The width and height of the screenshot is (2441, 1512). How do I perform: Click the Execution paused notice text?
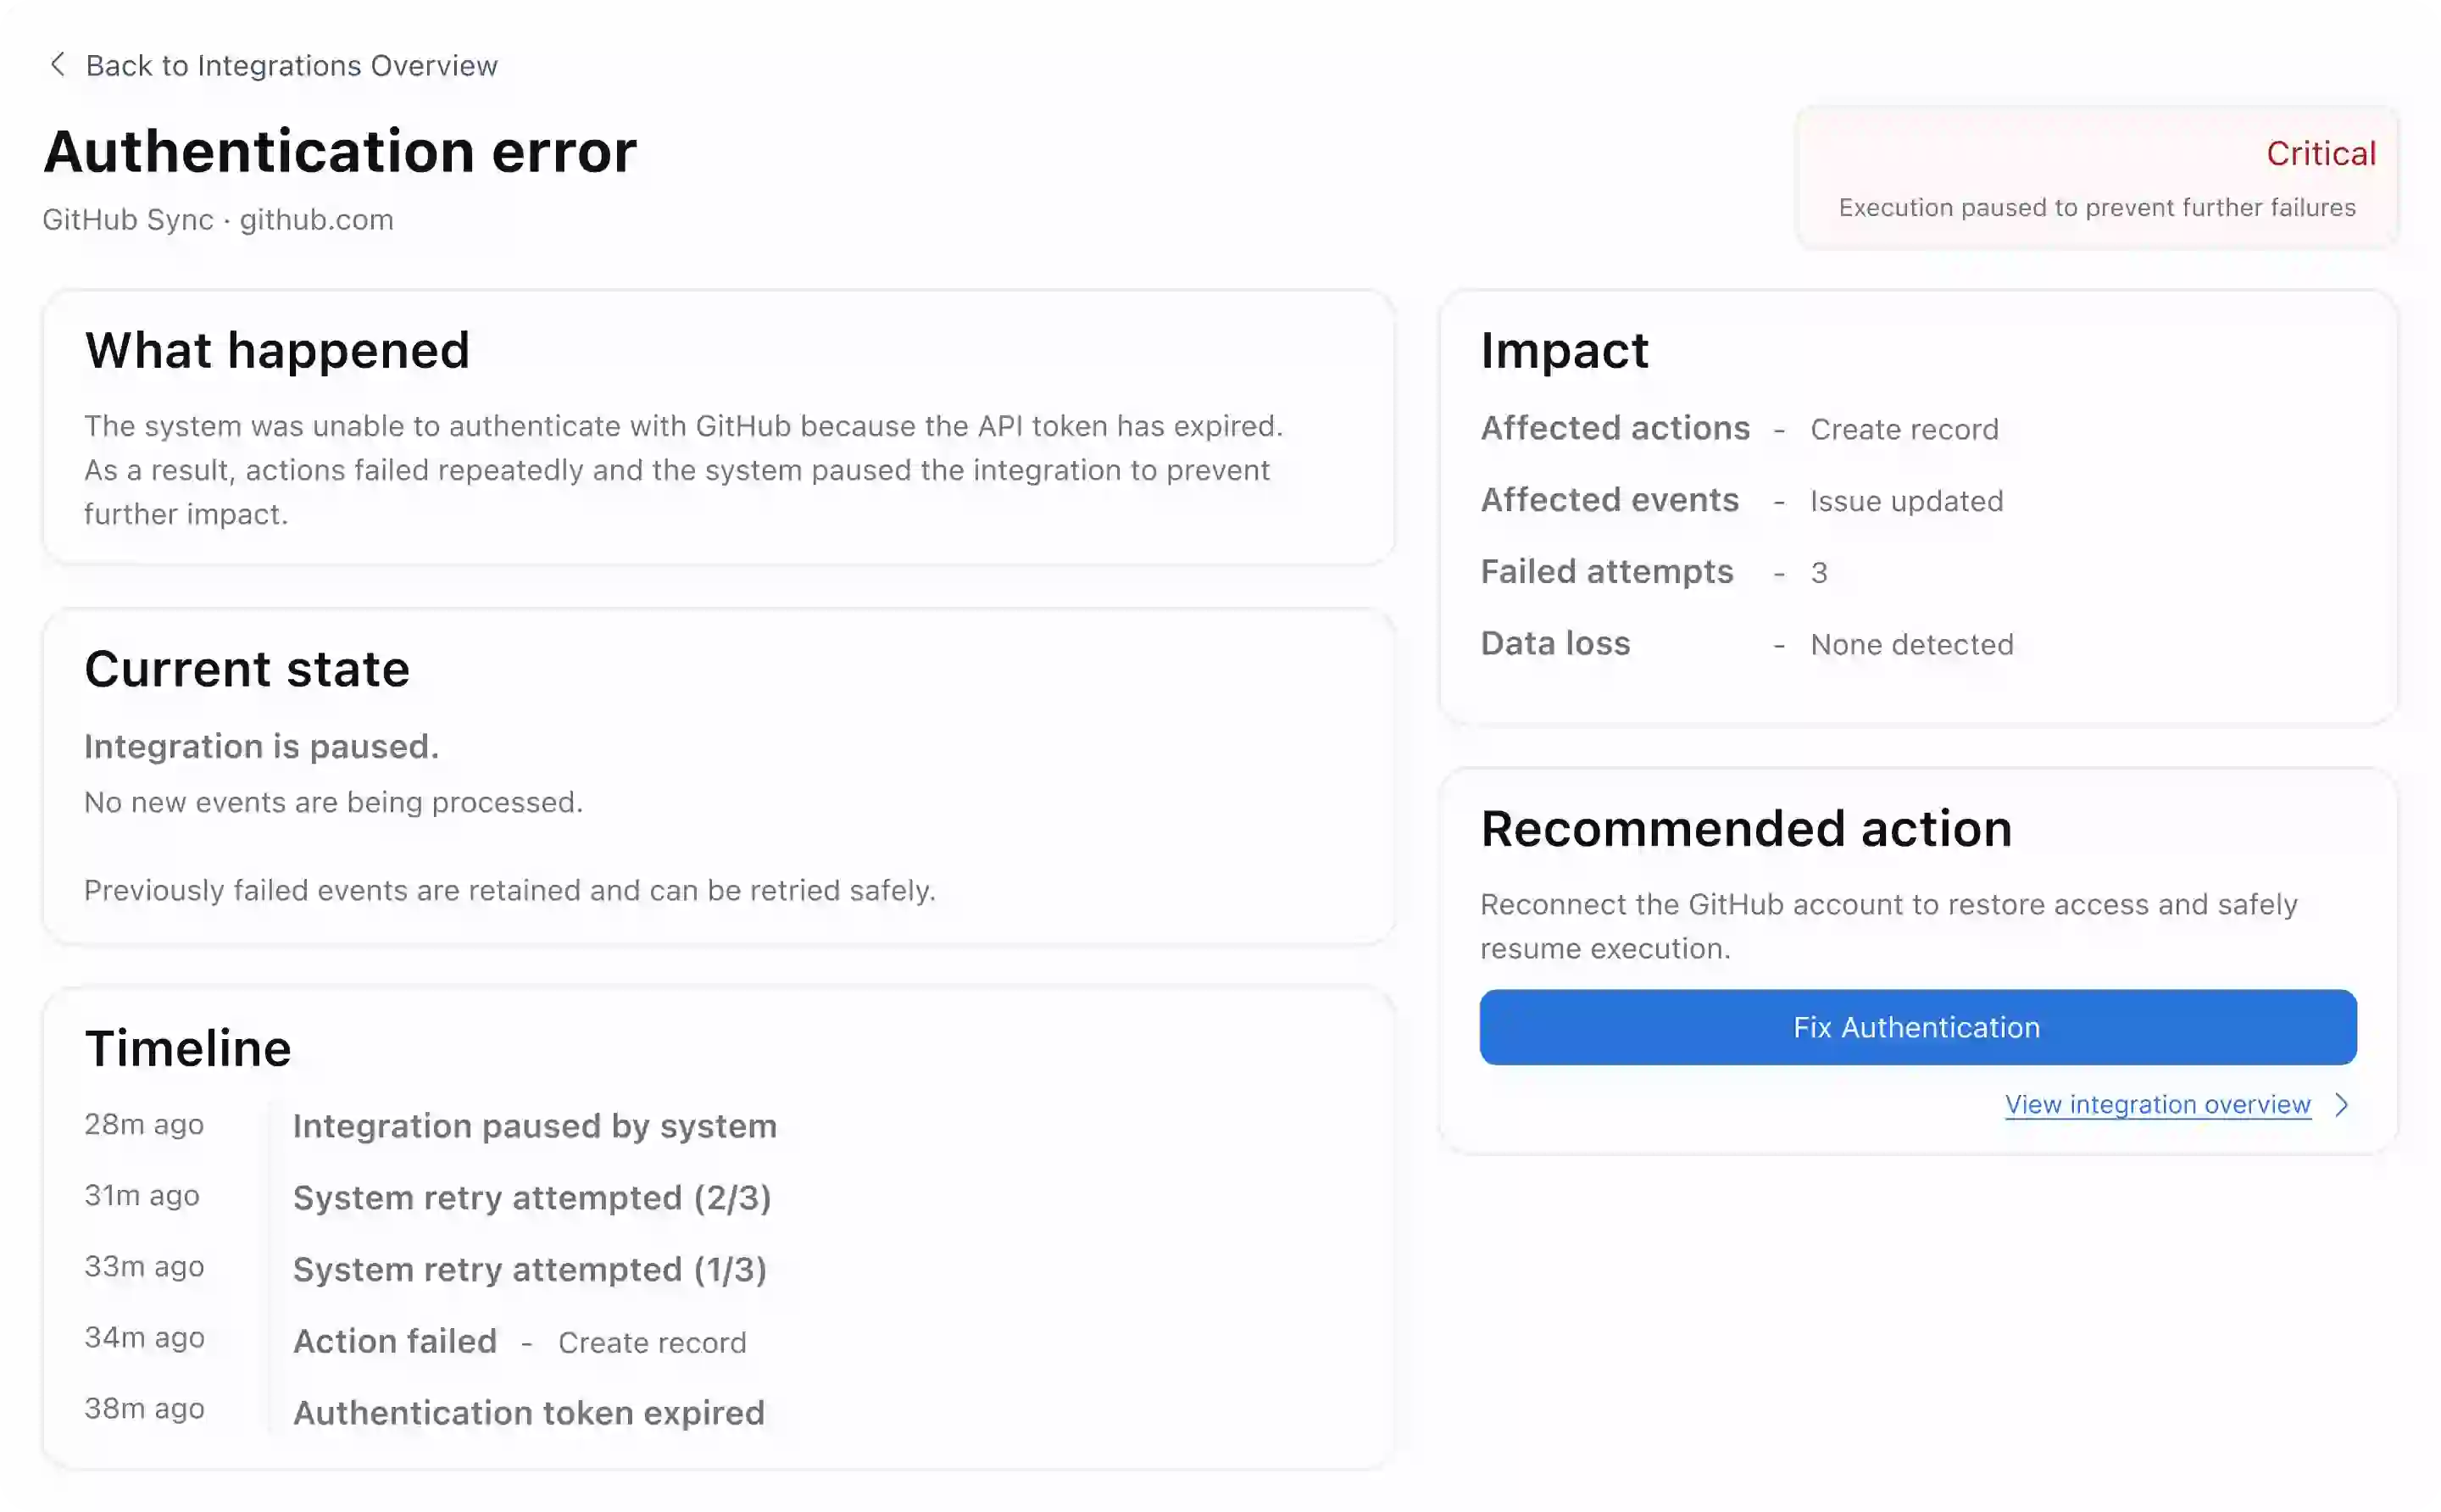[2096, 207]
